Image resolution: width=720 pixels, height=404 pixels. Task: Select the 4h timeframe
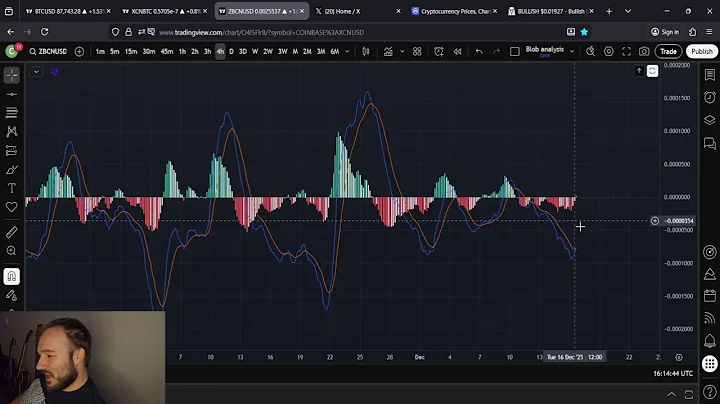coord(220,51)
